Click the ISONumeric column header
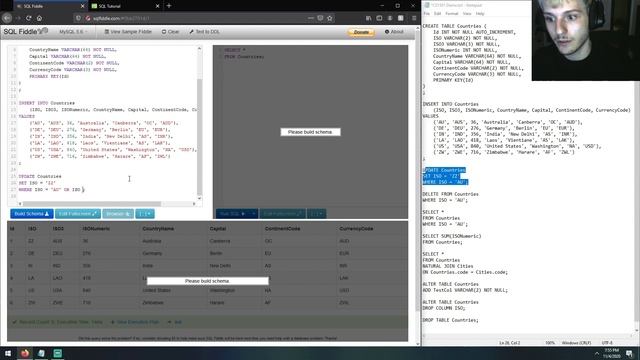The image size is (640, 360). [96, 229]
